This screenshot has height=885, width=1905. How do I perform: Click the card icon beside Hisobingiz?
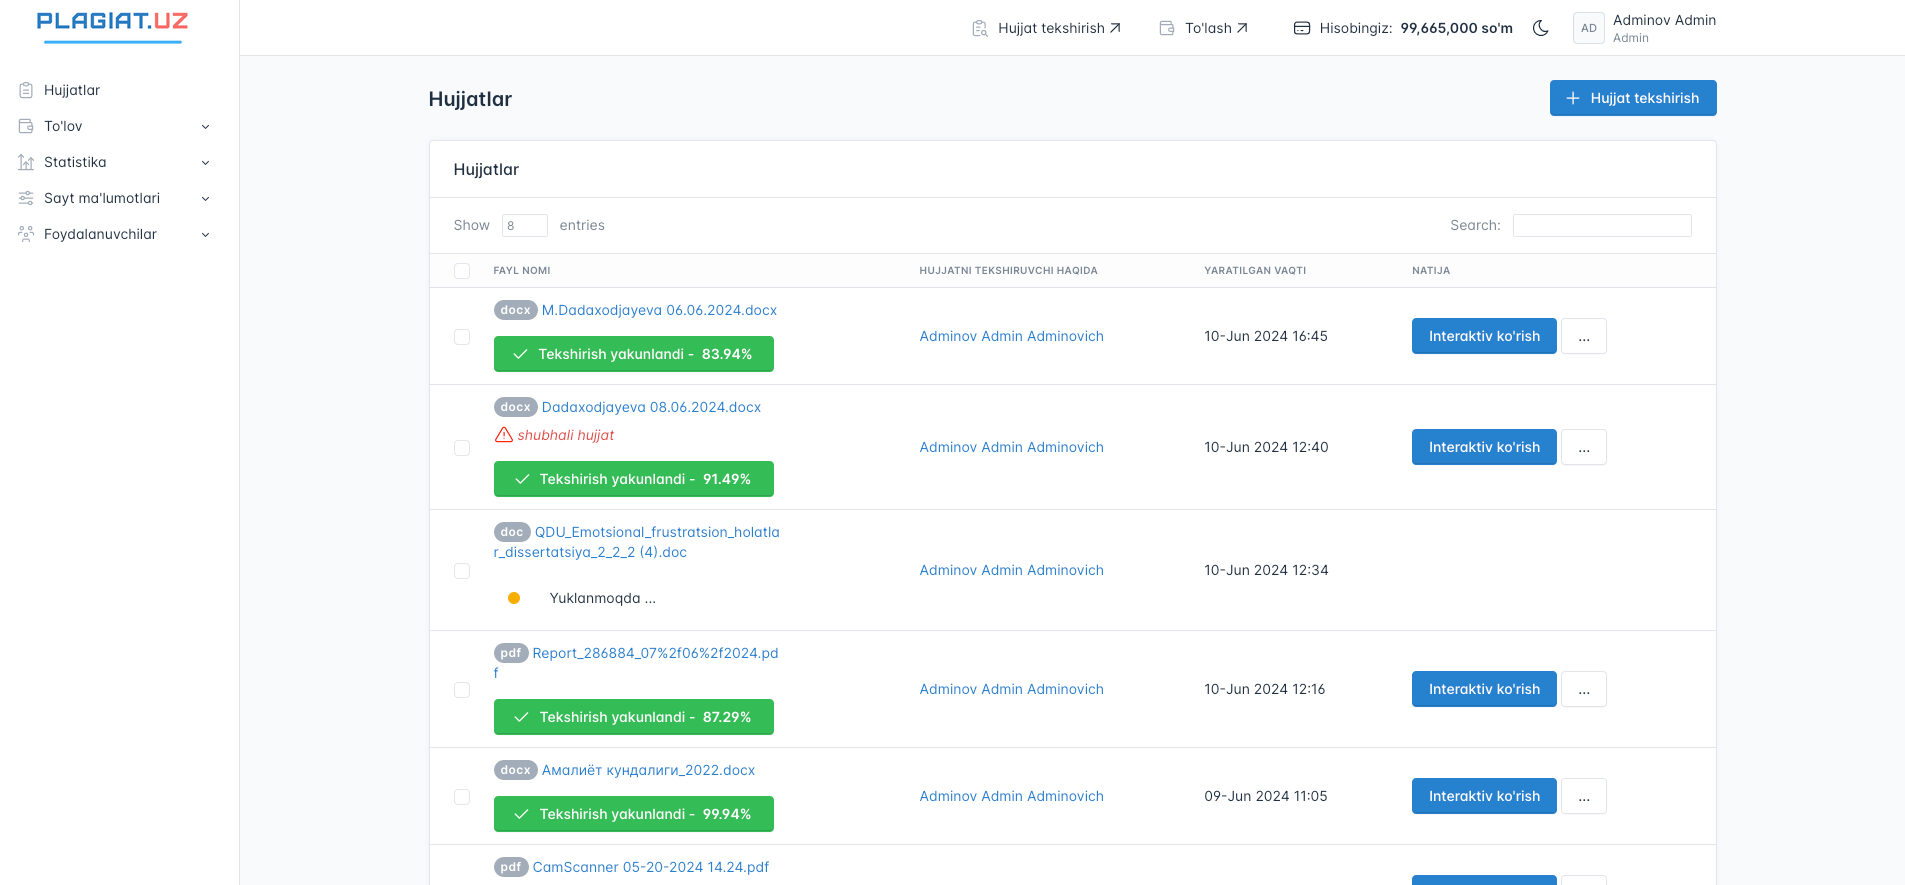[1302, 28]
